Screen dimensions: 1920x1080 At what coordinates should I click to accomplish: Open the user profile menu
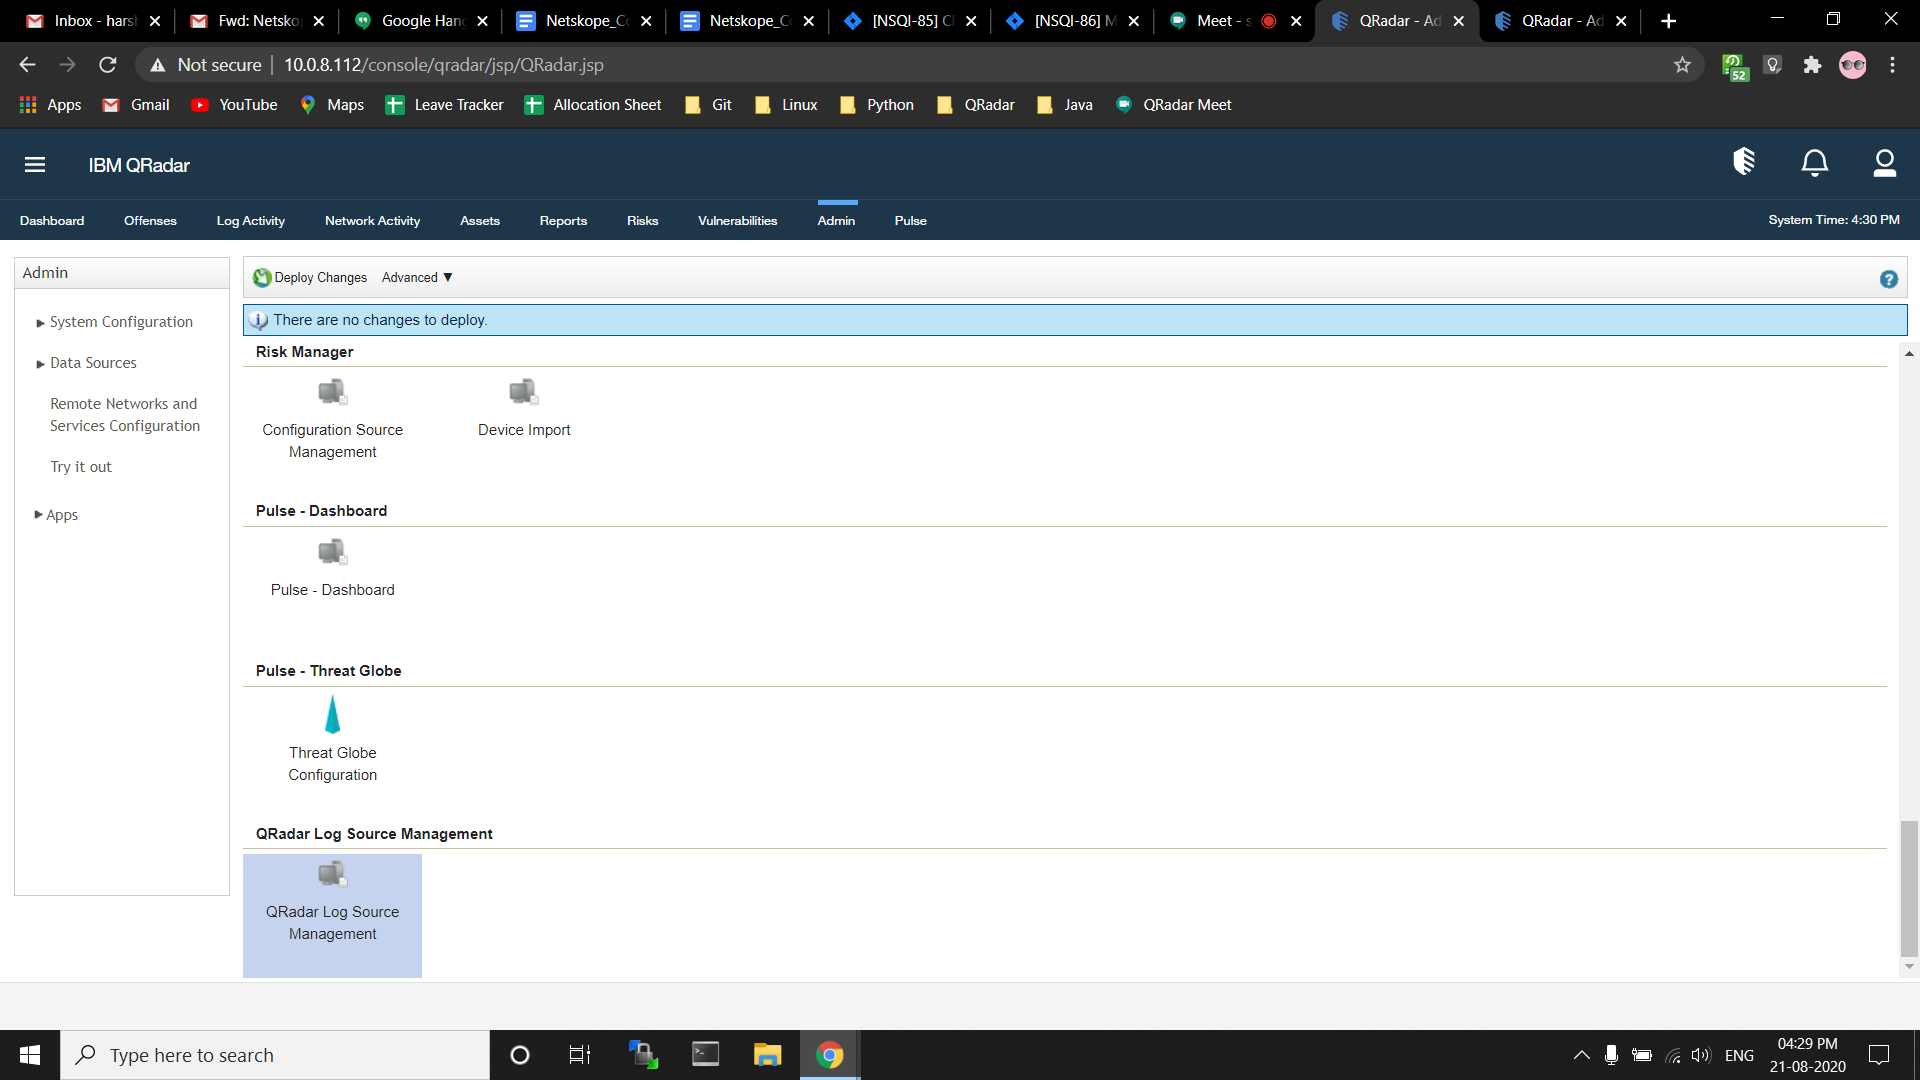1884,163
